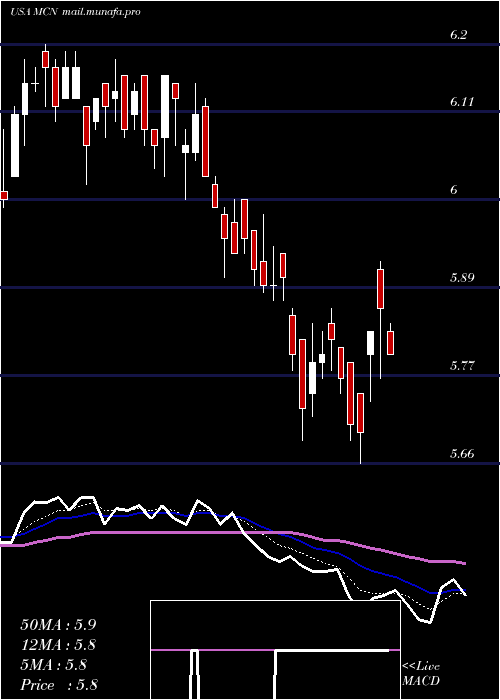Click the '12MA : 5.8' readout

58,645
